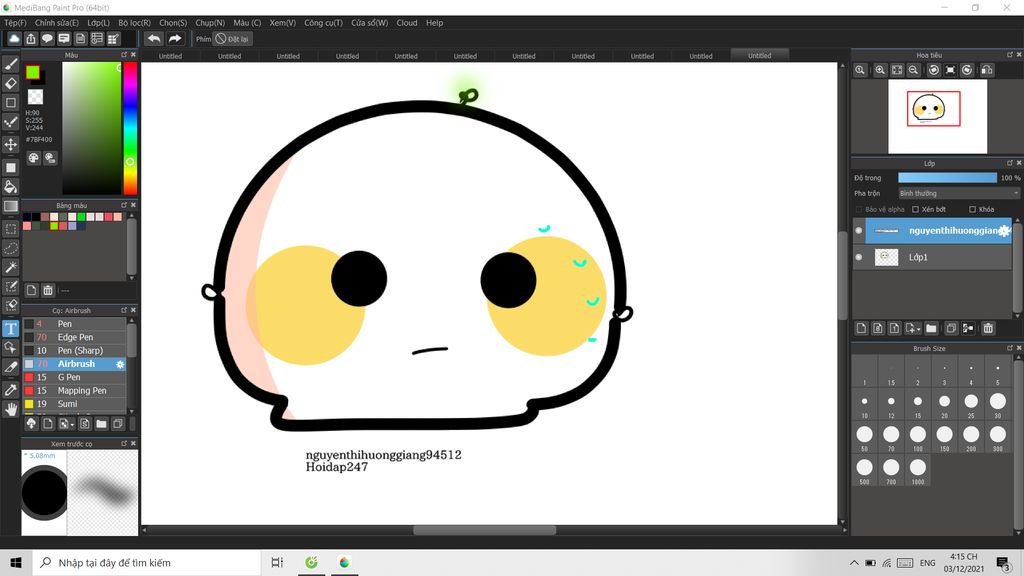Open the cloud save icon in toolbar
The height and width of the screenshot is (576, 1024).
click(14, 39)
